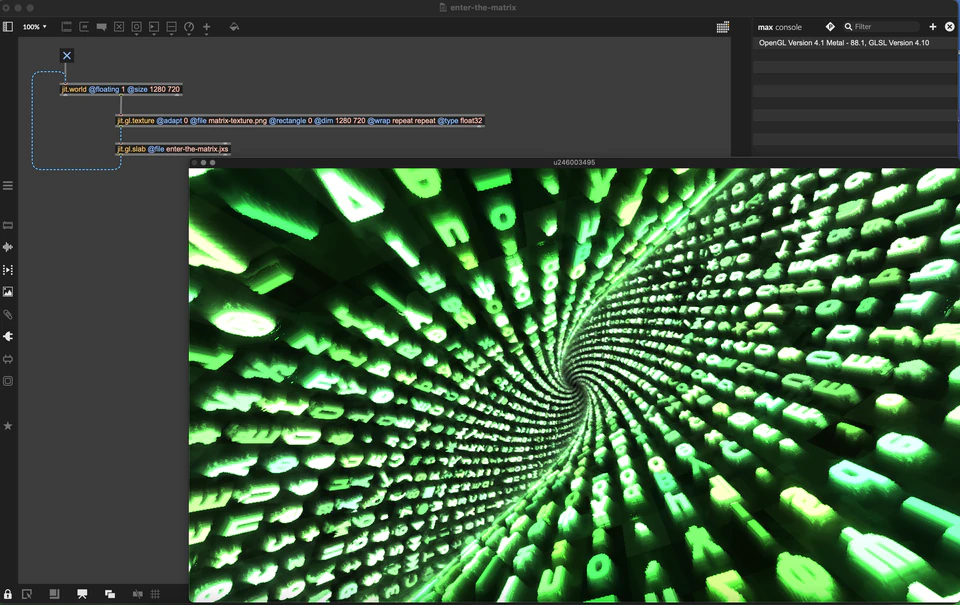This screenshot has width=960, height=605.
Task: Select the jit.world object box
Action: pyautogui.click(x=121, y=89)
